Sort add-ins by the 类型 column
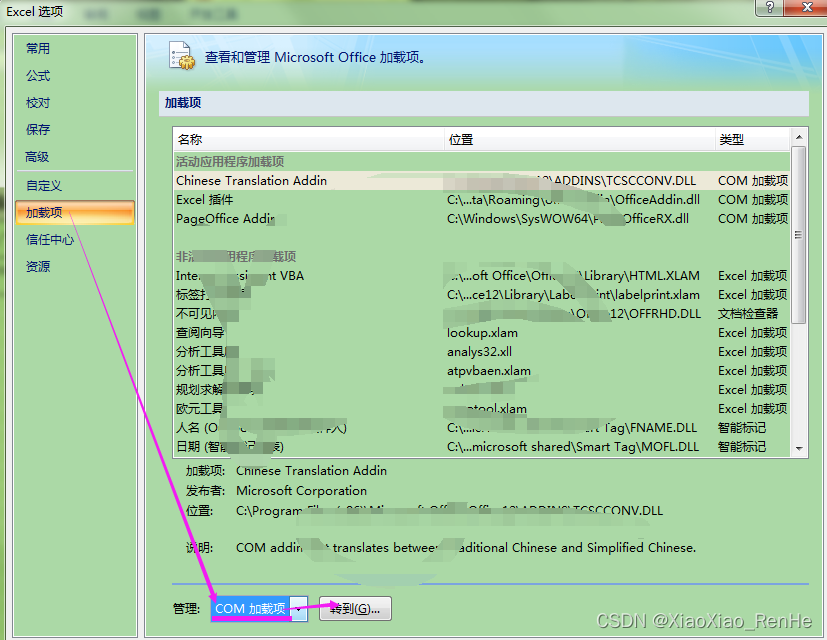827x640 pixels. (x=731, y=139)
